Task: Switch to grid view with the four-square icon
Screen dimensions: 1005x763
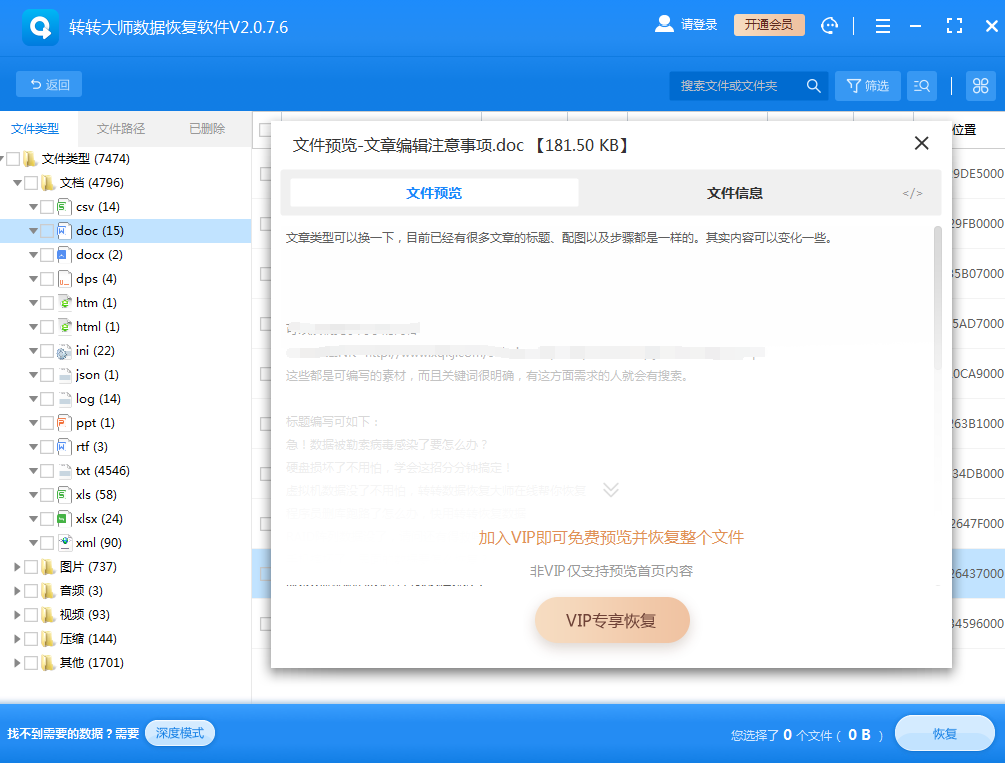Action: point(980,85)
